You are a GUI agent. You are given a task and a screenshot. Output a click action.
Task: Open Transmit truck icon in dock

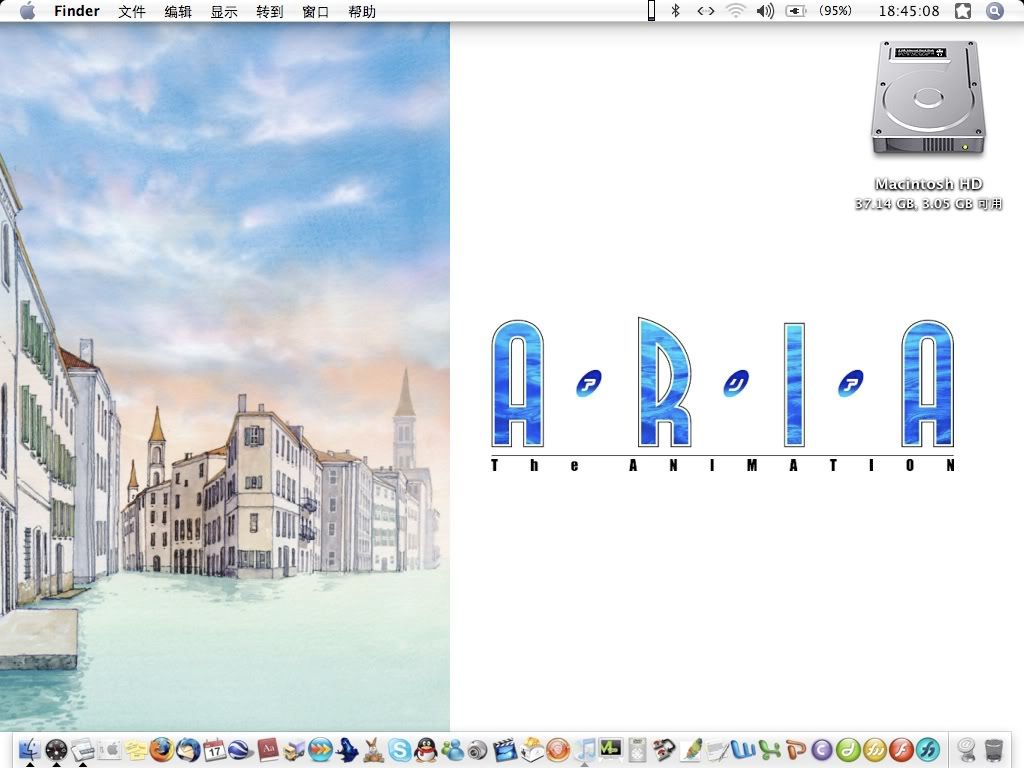coord(294,750)
